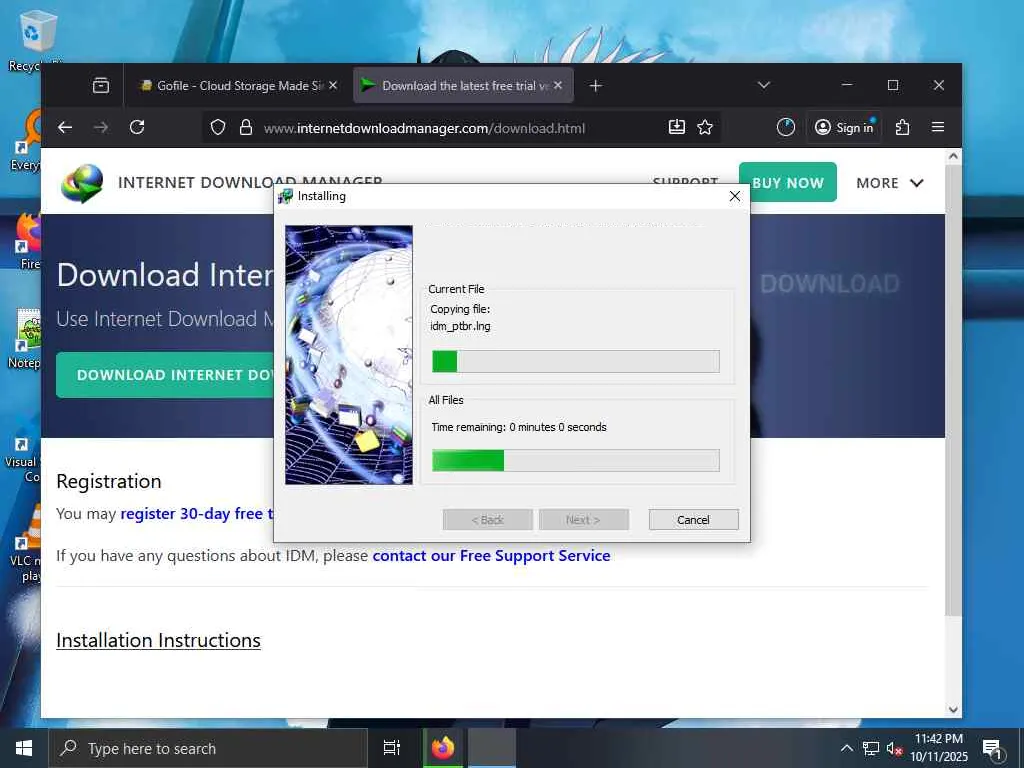Expand the MORE menu
Screen dimensions: 1024x768
890,183
